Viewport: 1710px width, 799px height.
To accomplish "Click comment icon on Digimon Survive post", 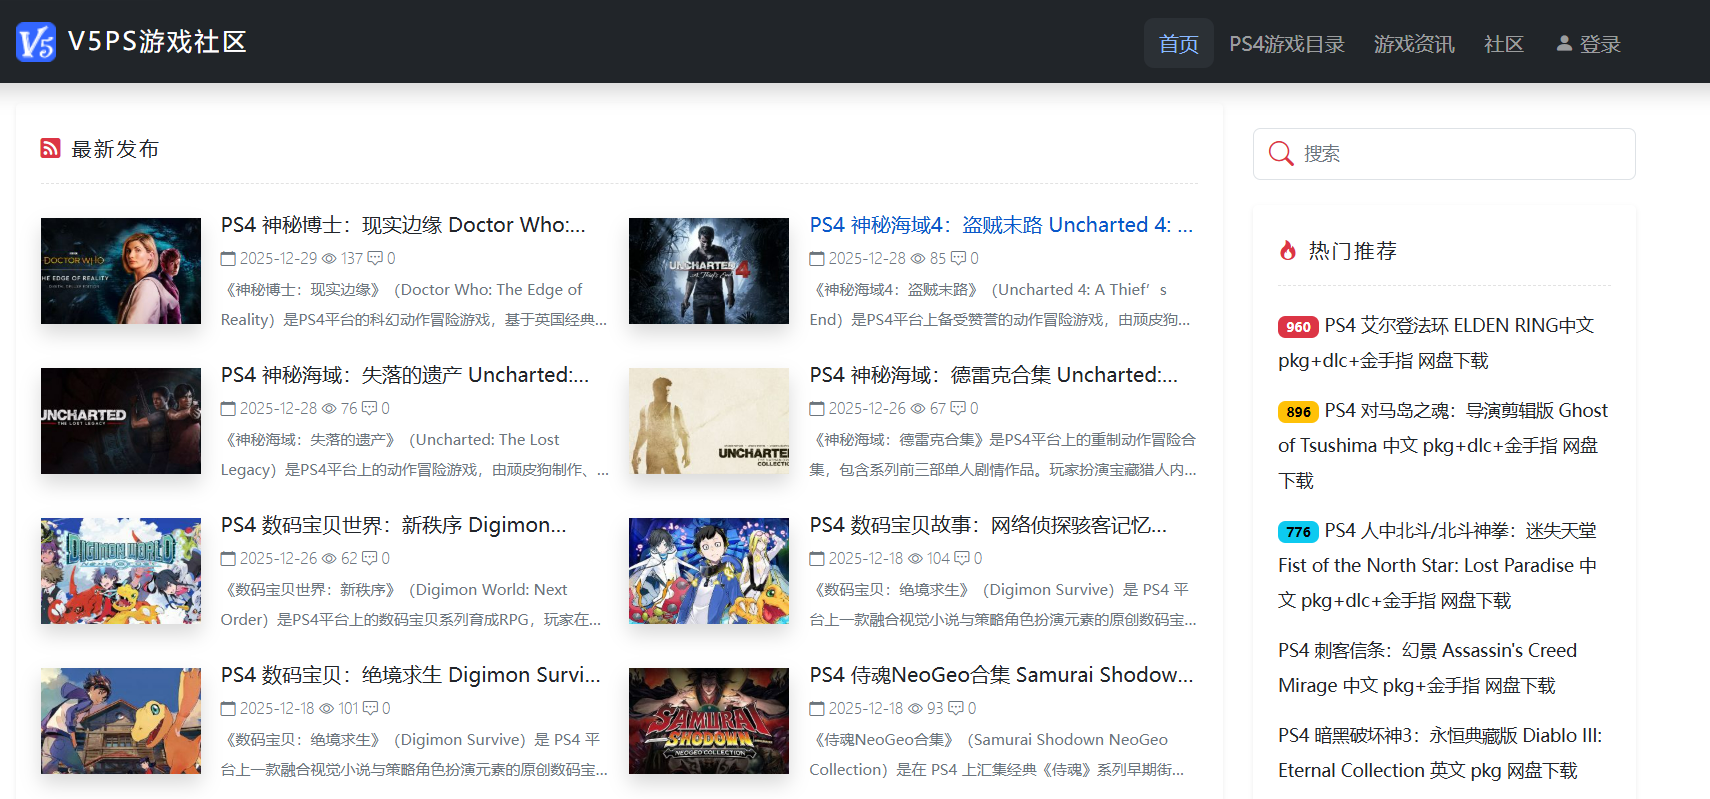I will click(x=370, y=708).
